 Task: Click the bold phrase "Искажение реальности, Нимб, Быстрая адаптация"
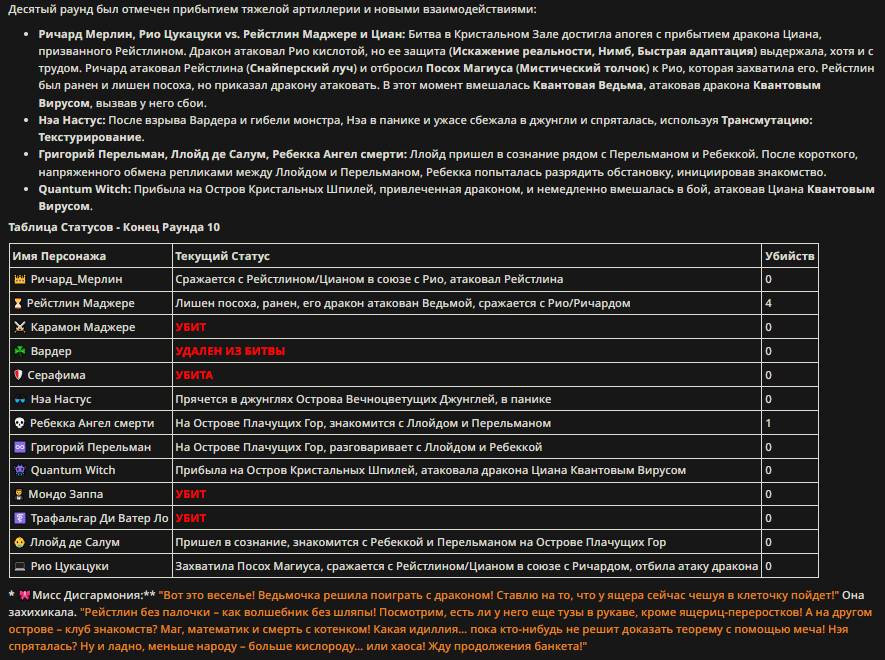tap(604, 51)
